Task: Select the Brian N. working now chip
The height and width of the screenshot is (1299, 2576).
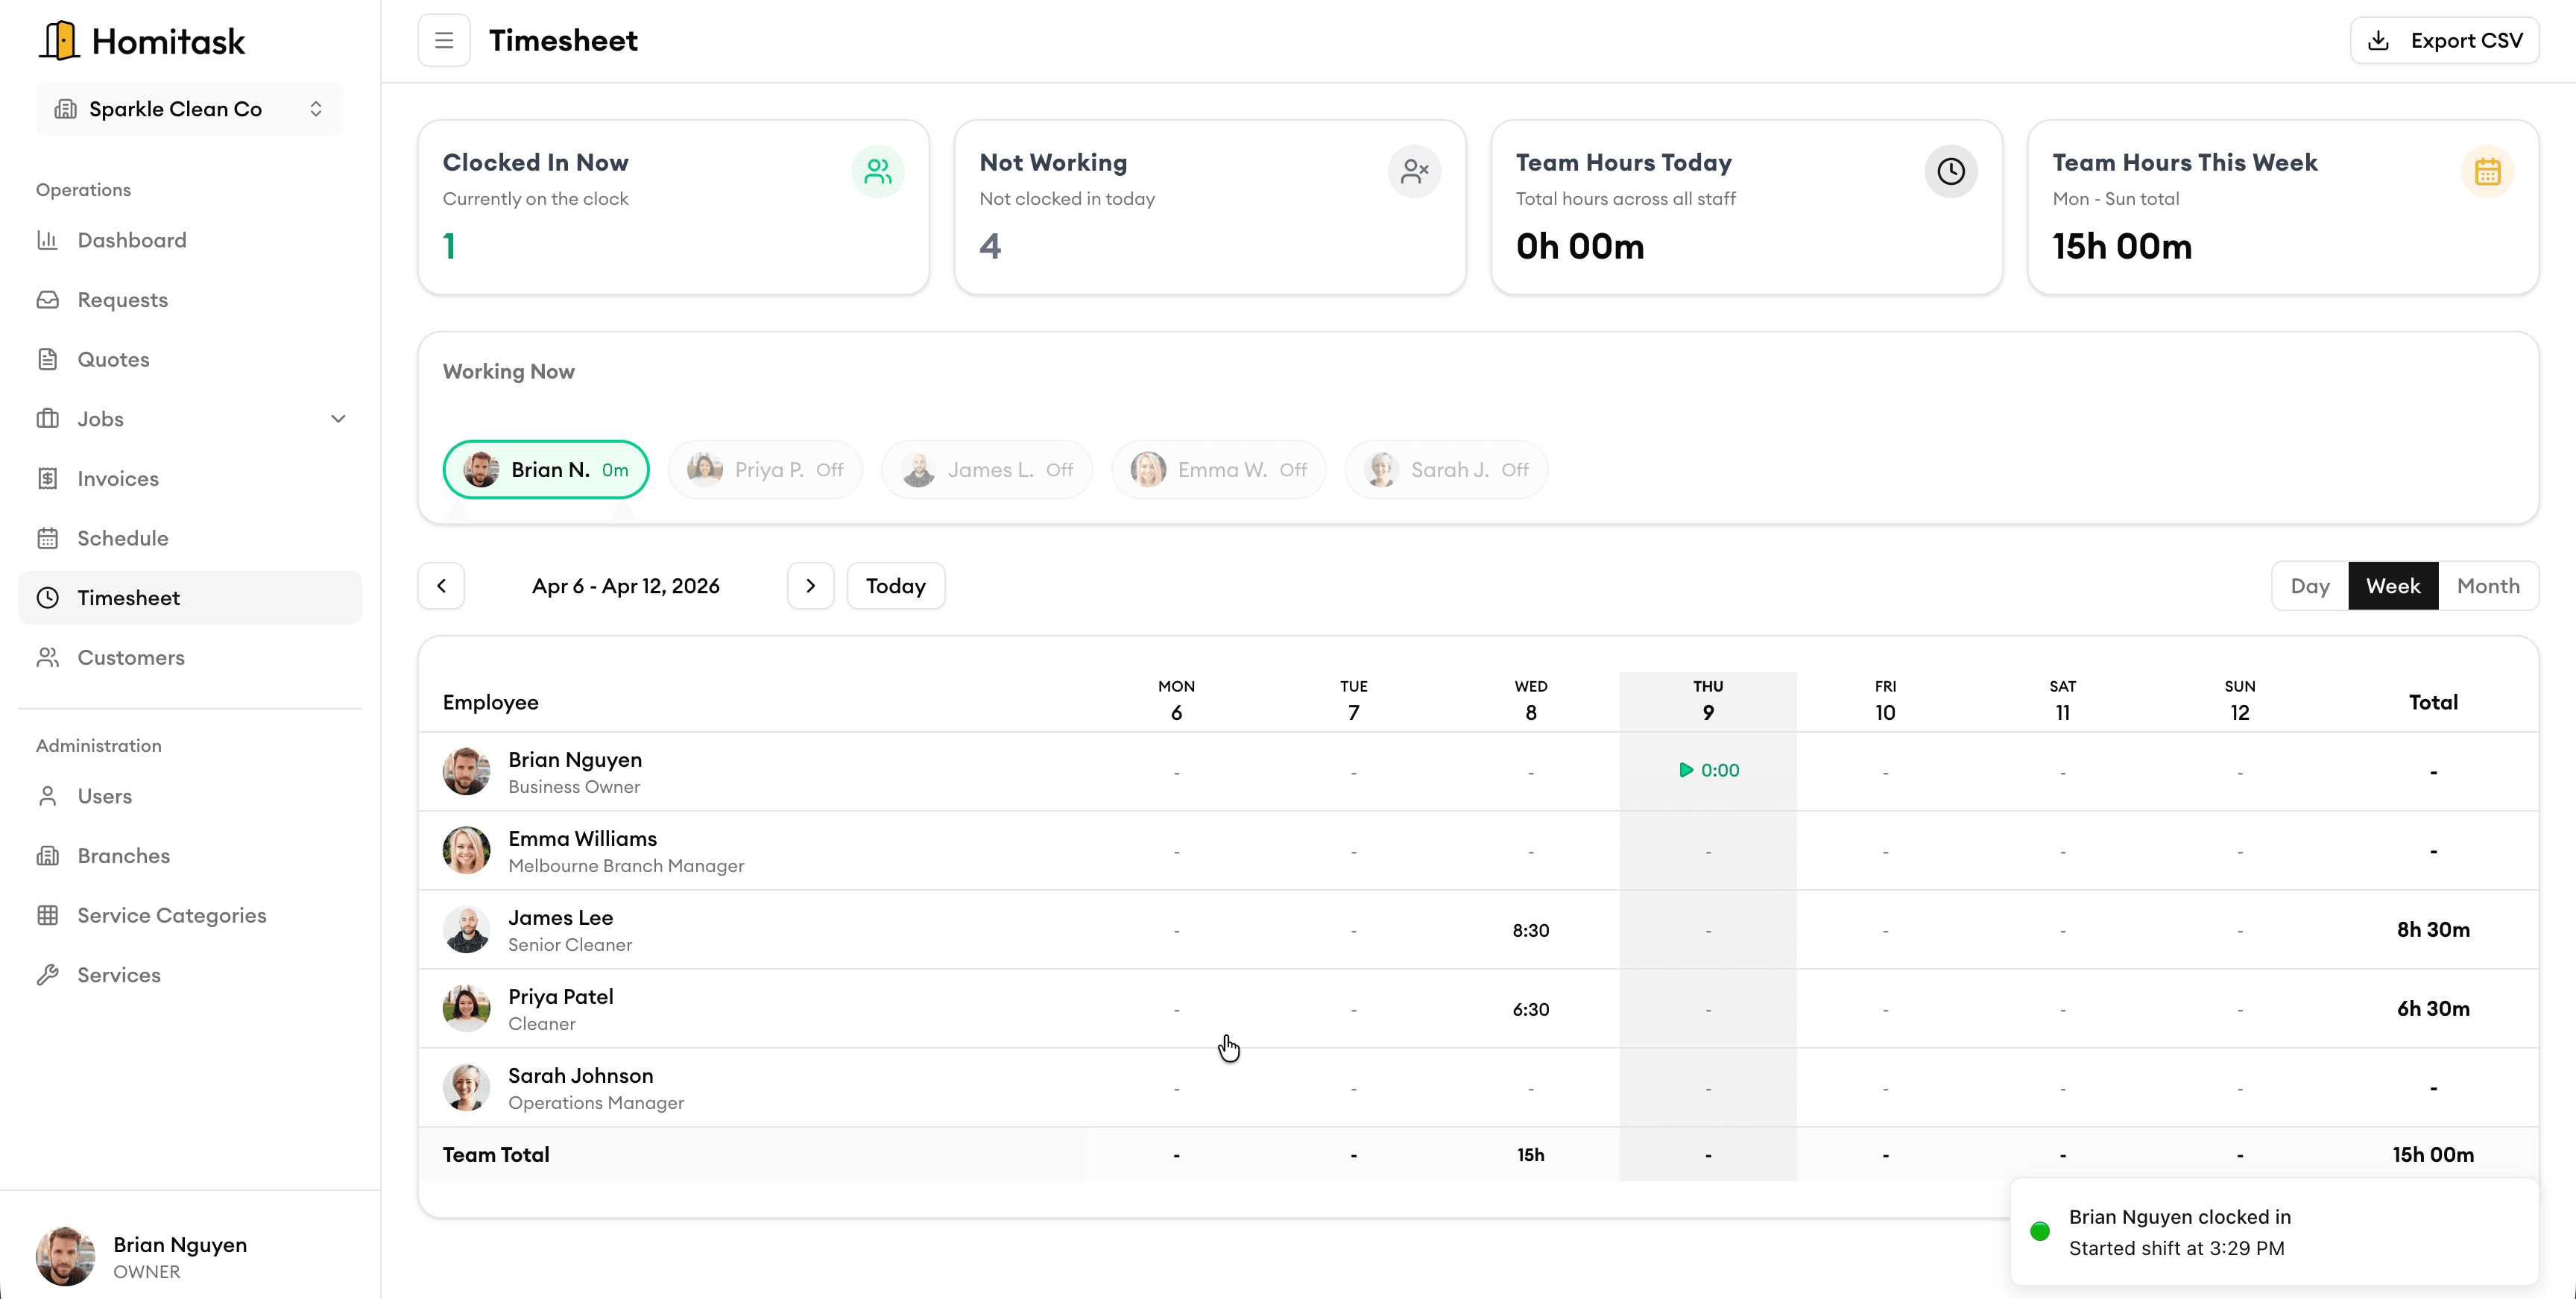Action: (x=546, y=469)
